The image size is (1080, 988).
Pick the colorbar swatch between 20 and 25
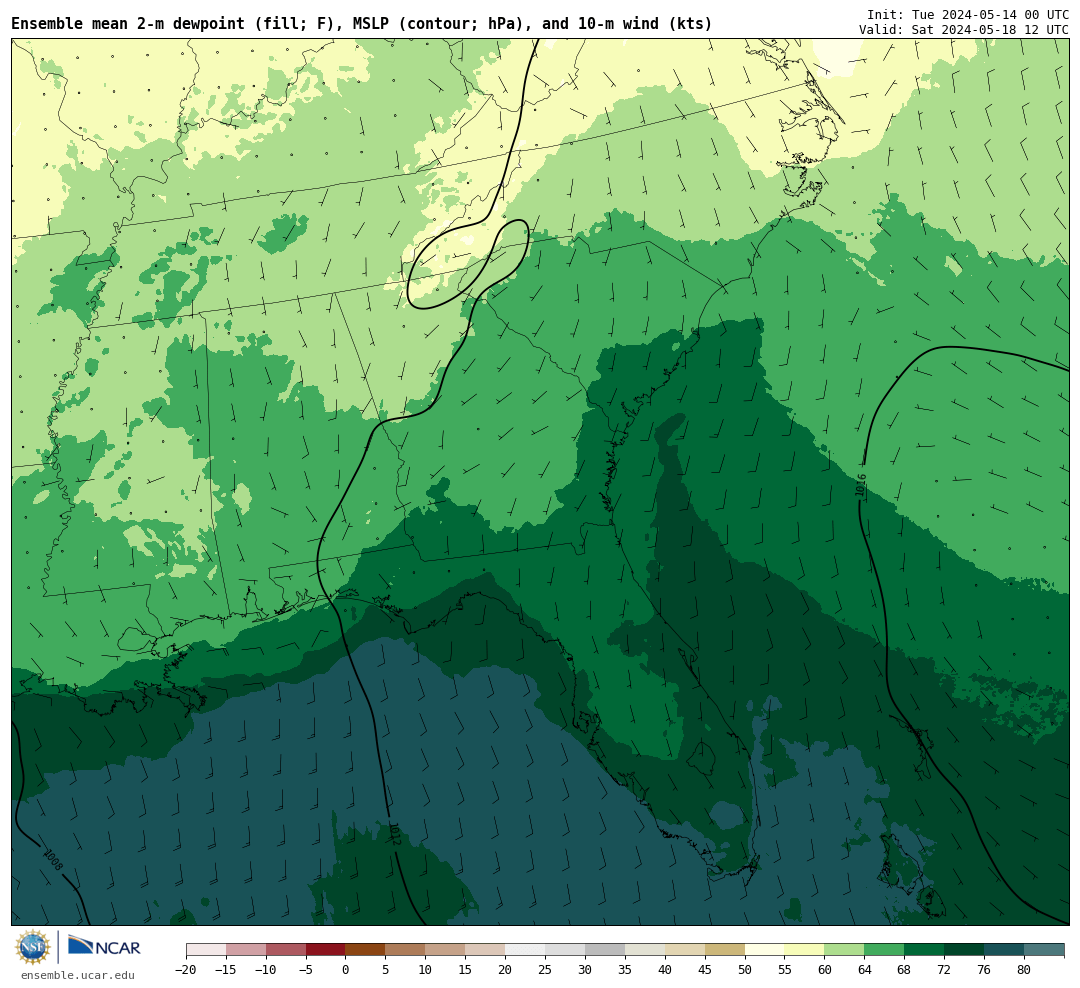[x=526, y=950]
